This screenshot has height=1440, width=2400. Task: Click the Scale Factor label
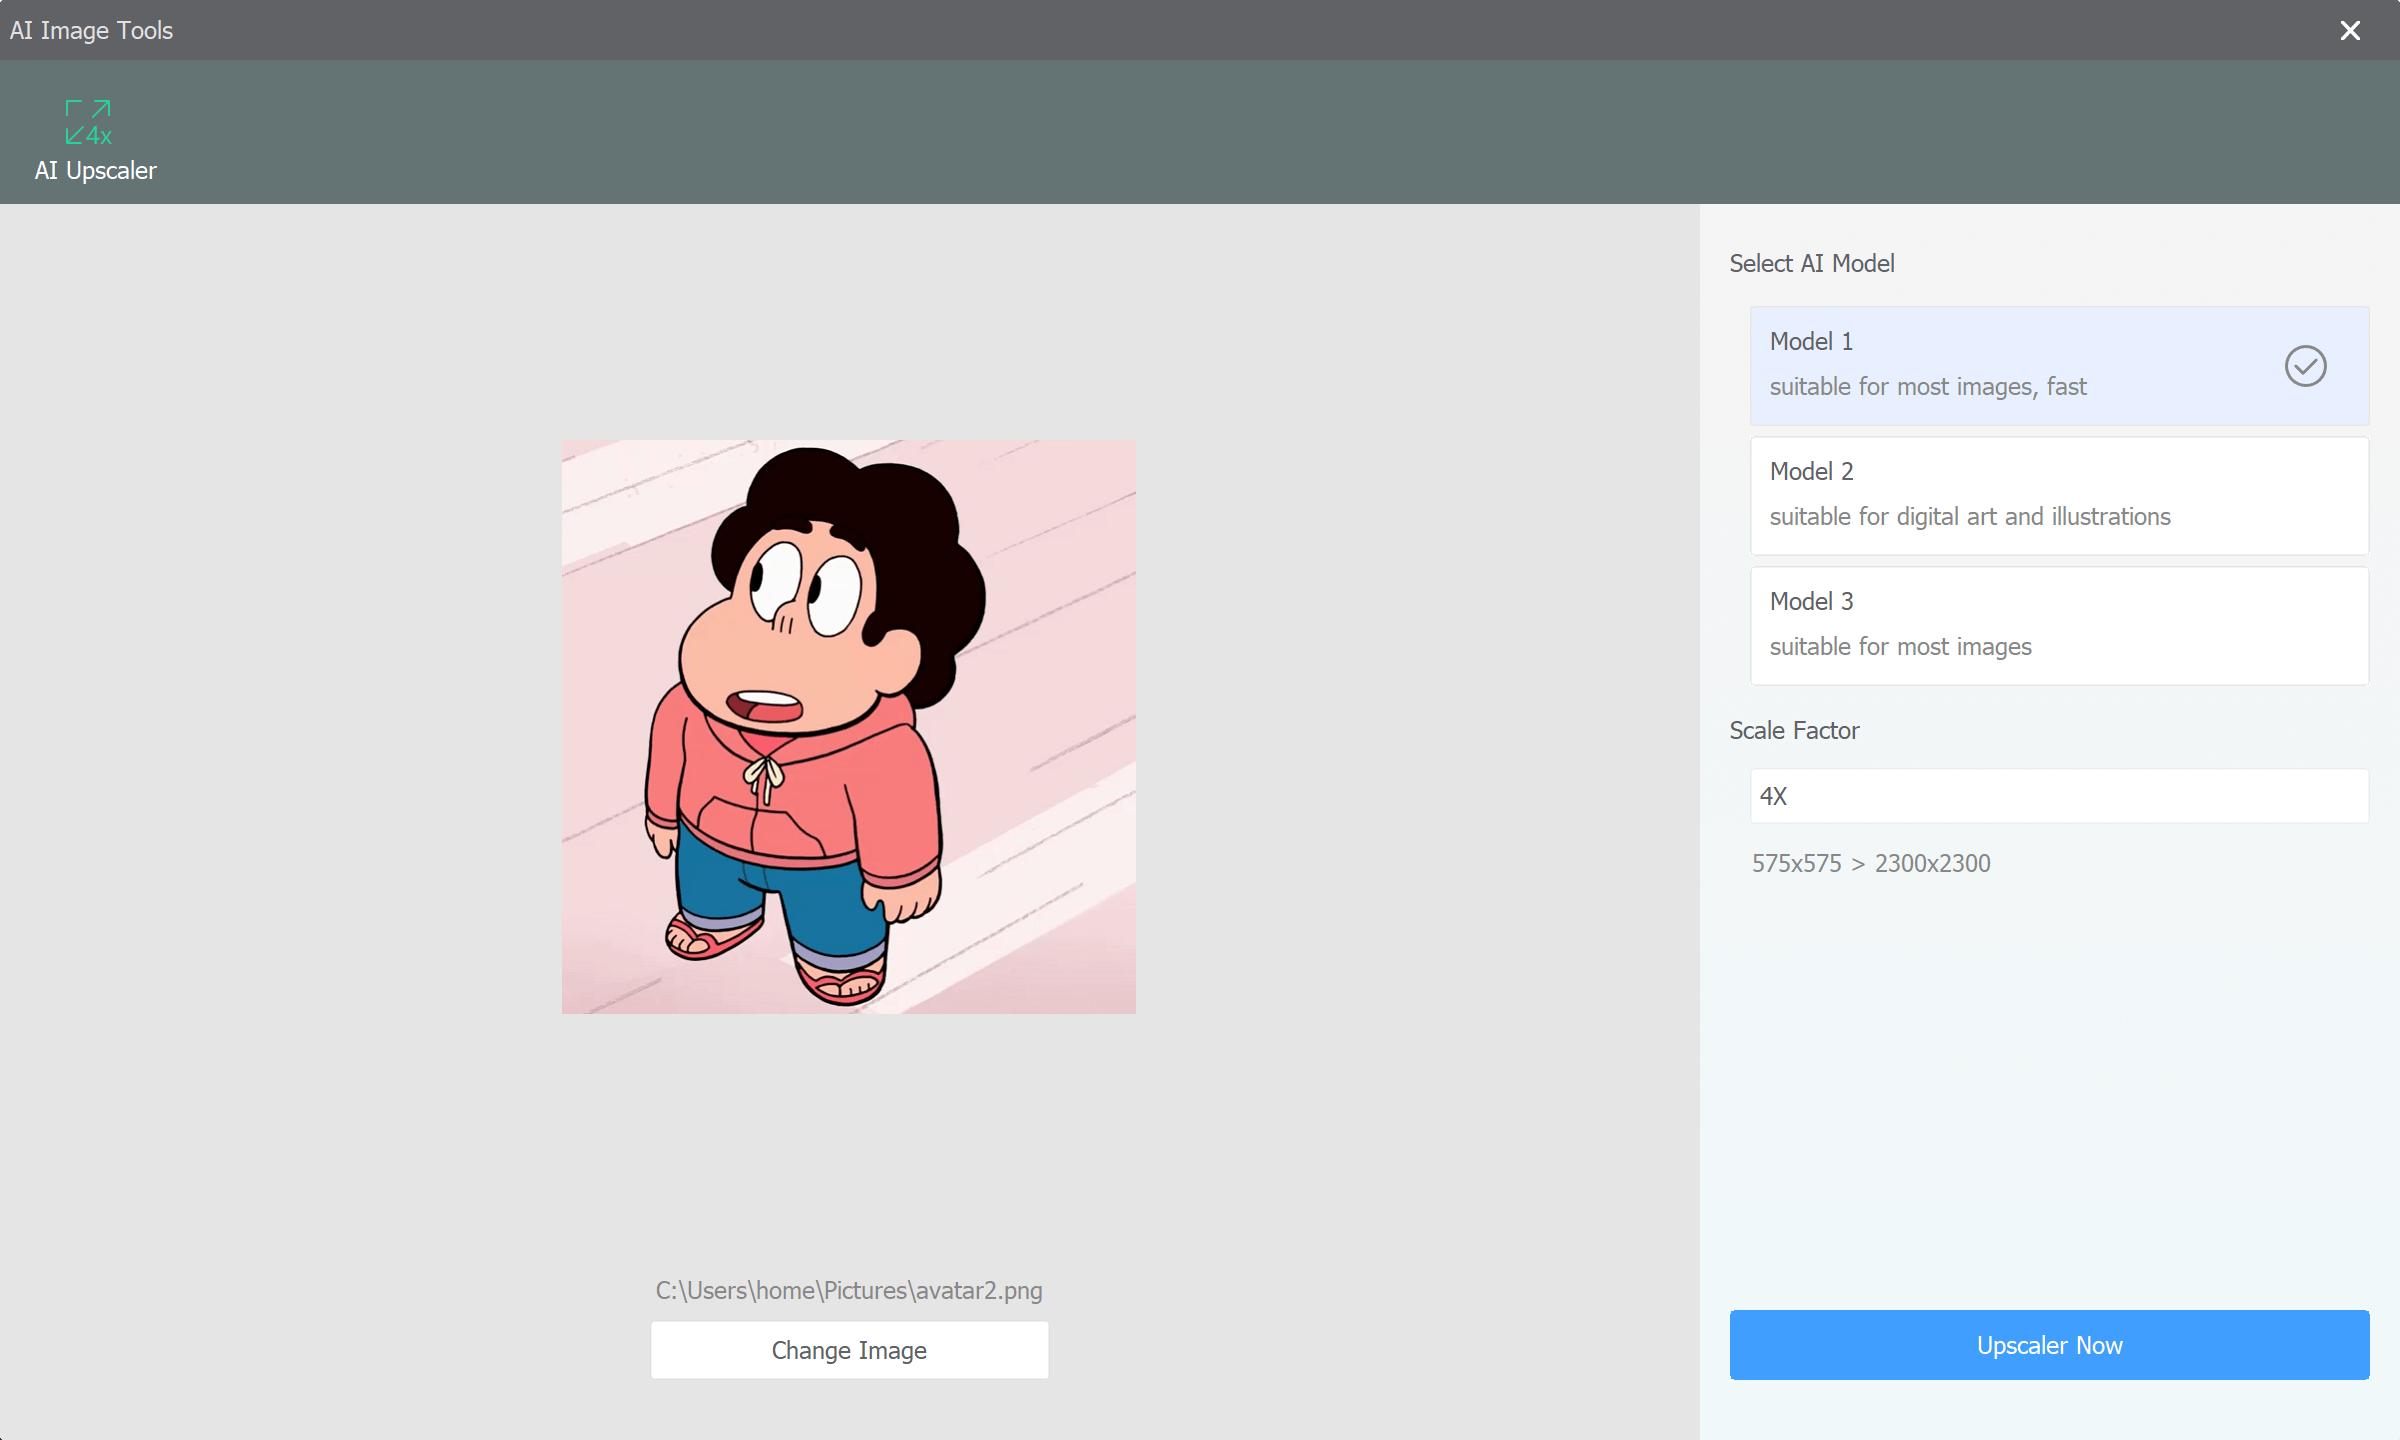pyautogui.click(x=1794, y=730)
